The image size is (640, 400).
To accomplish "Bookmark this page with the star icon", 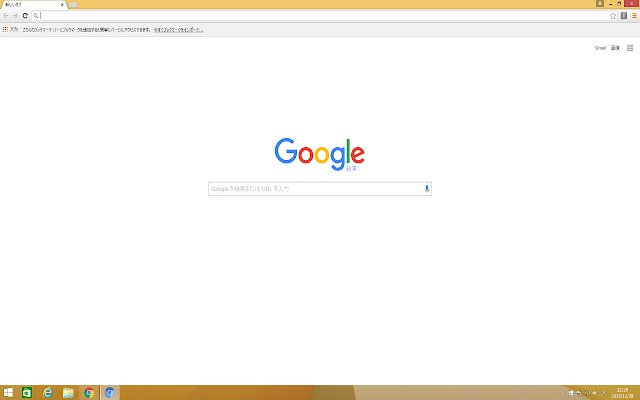I will 613,16.
